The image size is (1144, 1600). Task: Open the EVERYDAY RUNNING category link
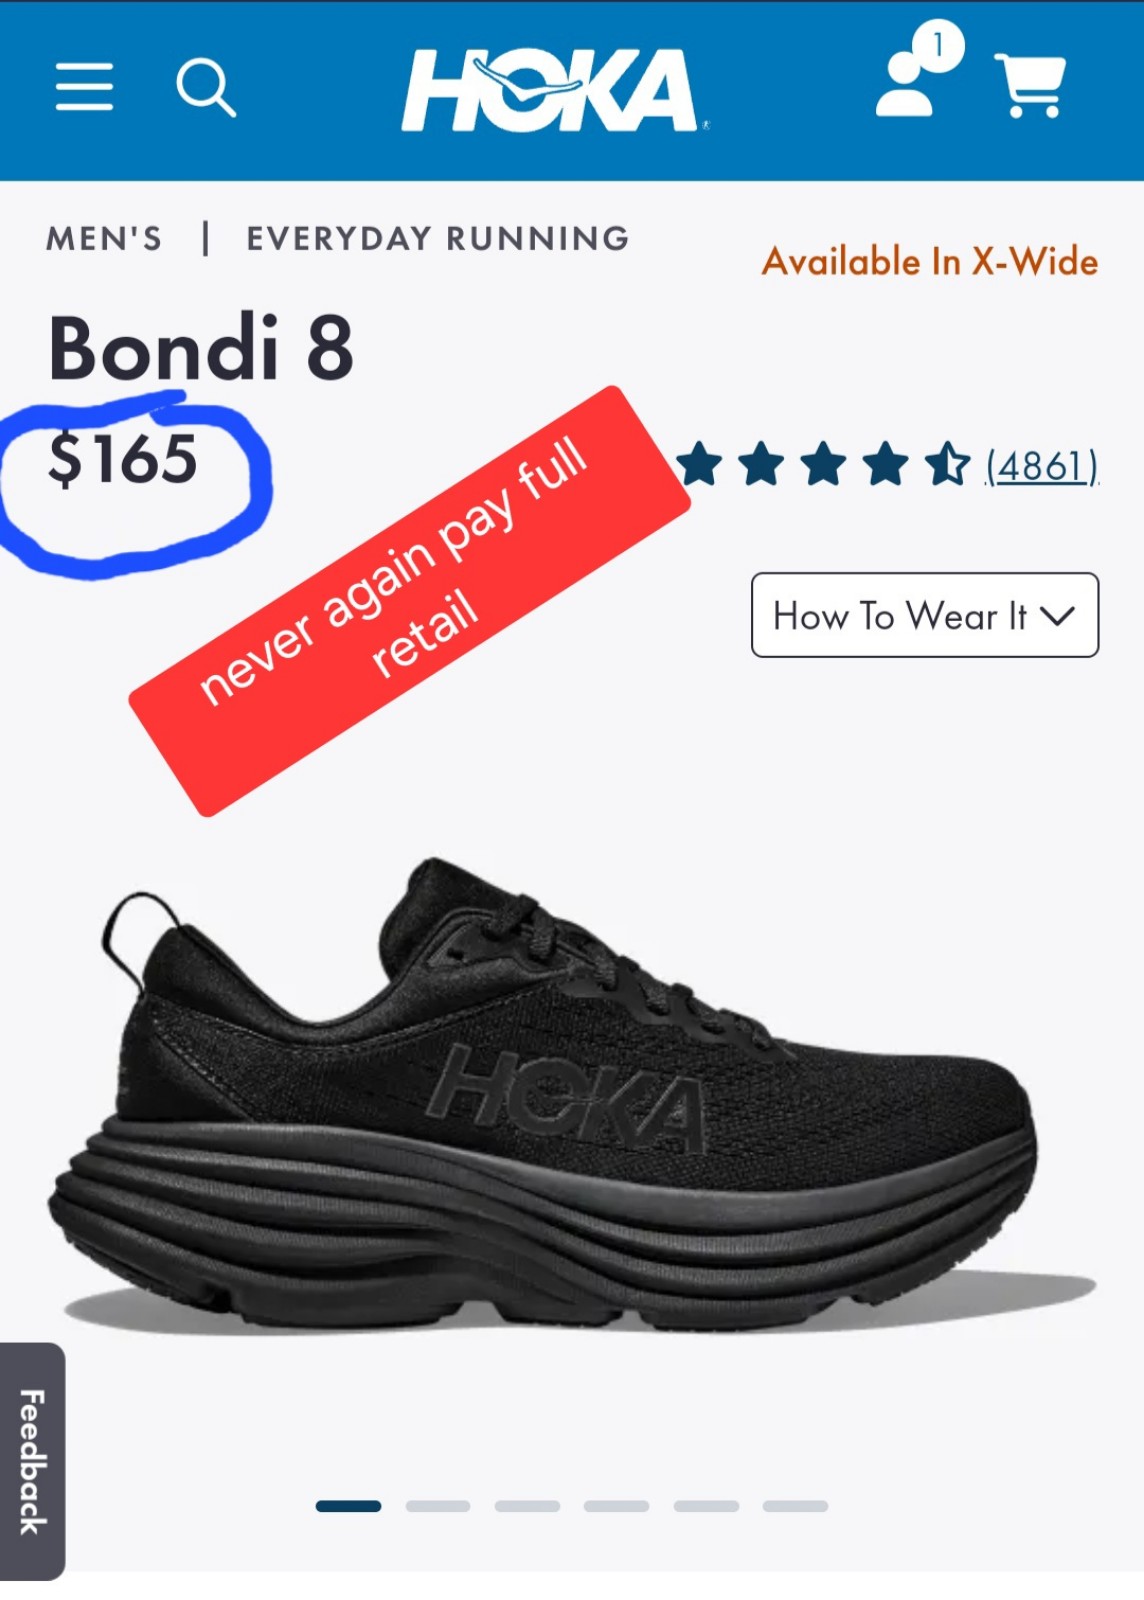point(438,239)
